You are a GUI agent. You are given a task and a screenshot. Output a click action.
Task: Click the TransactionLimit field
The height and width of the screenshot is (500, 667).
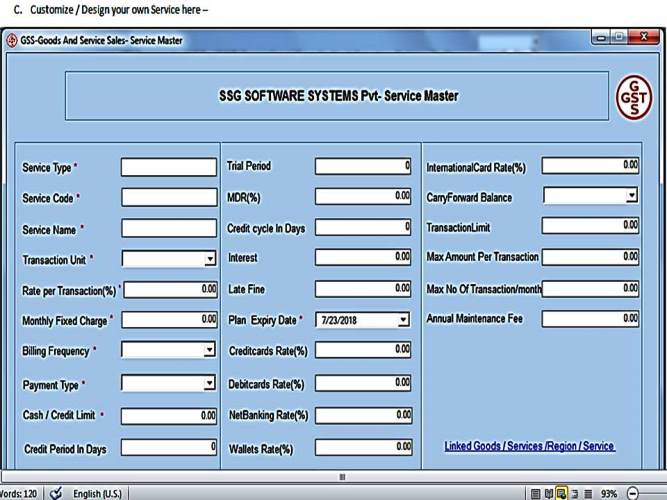[x=590, y=225]
